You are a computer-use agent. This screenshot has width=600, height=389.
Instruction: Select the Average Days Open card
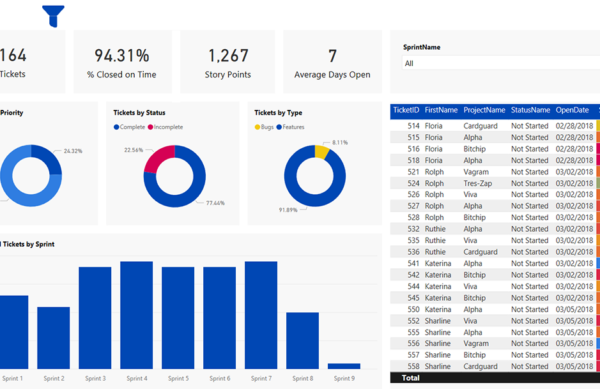[332, 62]
